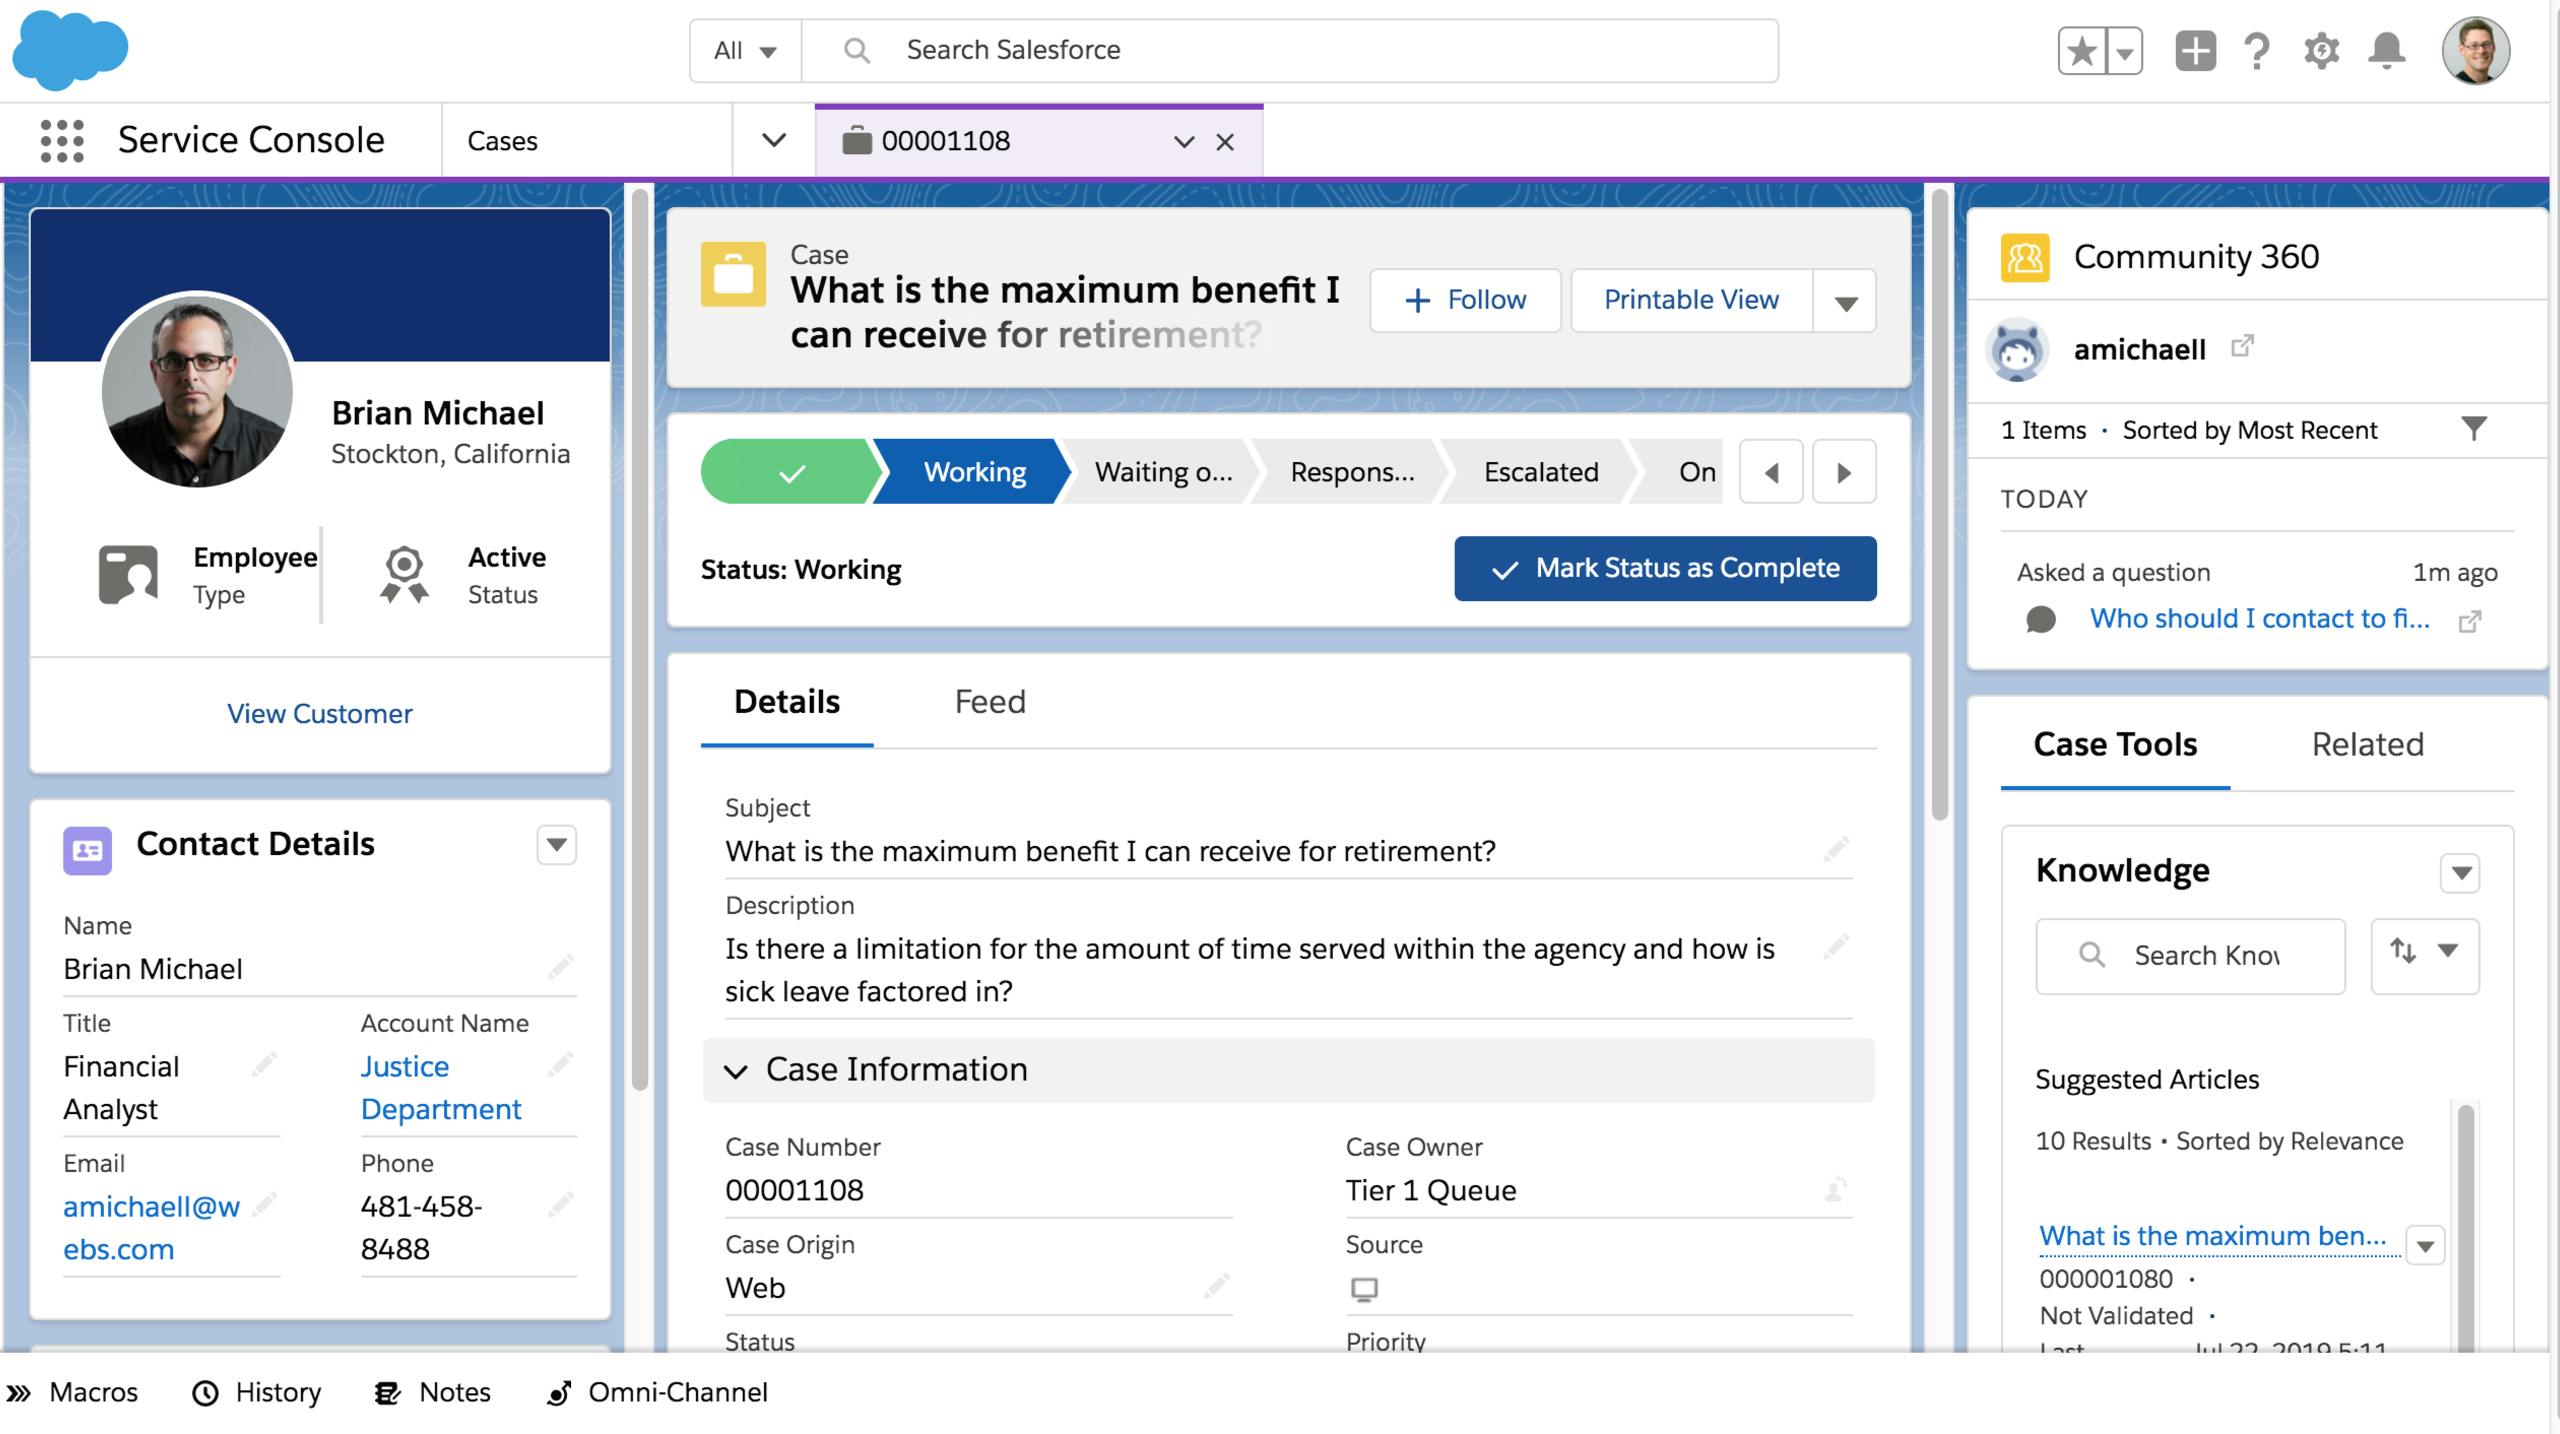The height and width of the screenshot is (1434, 2560).
Task: Show next path stages arrow
Action: coord(1844,472)
